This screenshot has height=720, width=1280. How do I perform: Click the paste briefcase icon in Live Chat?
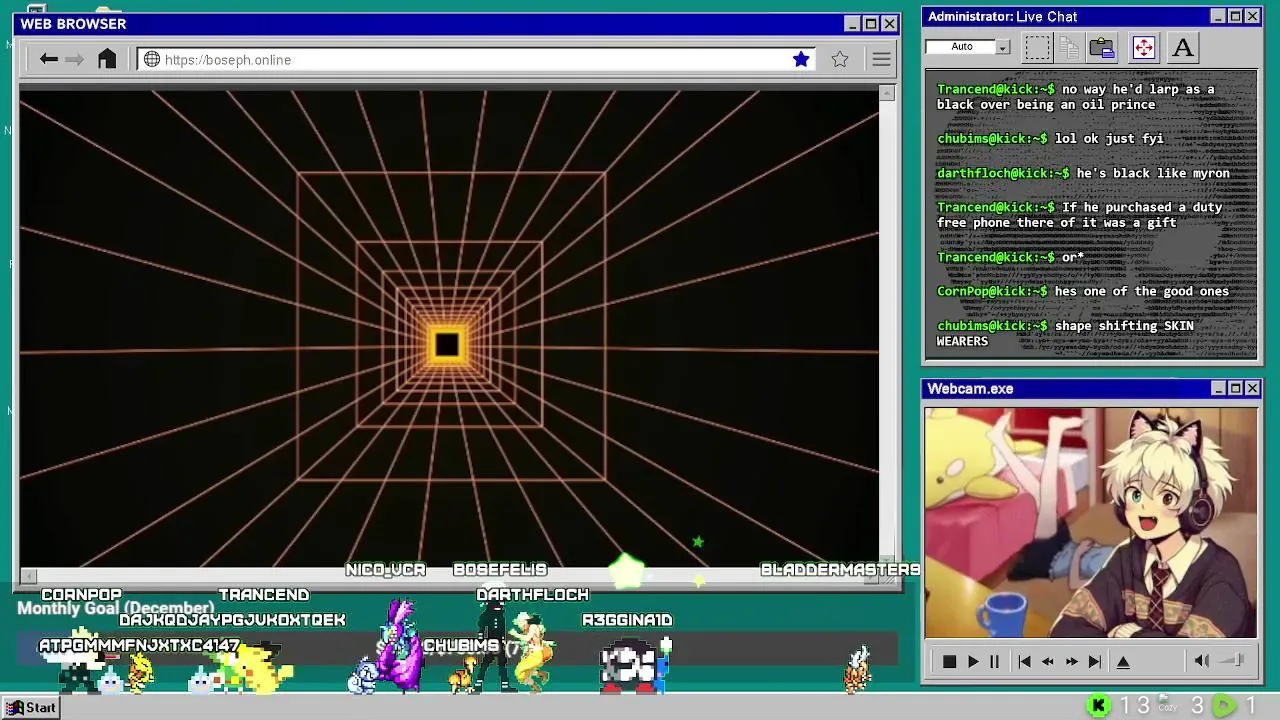pos(1102,47)
